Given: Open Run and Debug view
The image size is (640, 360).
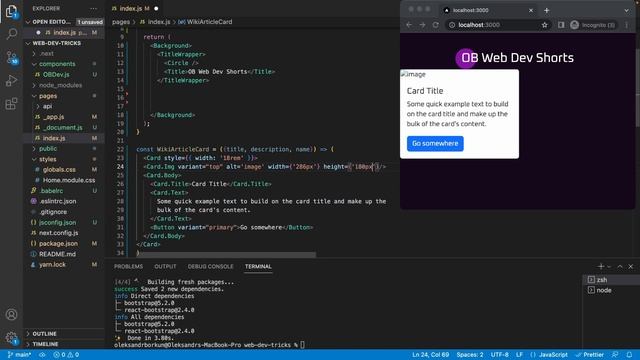Looking at the screenshot, I should tap(11, 80).
